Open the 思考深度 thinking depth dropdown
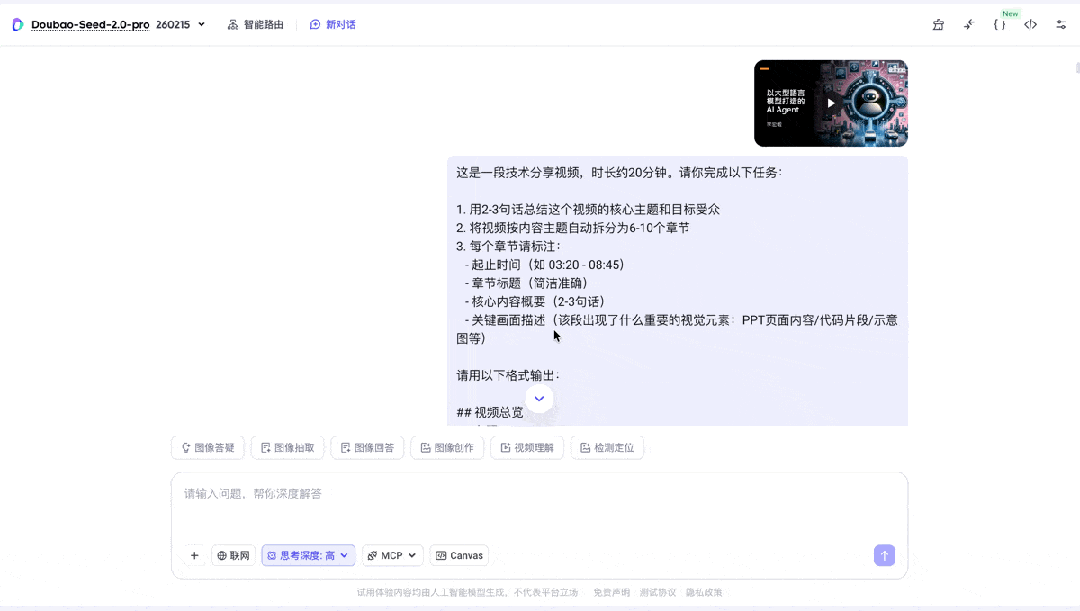Image resolution: width=1080 pixels, height=611 pixels. tap(307, 555)
